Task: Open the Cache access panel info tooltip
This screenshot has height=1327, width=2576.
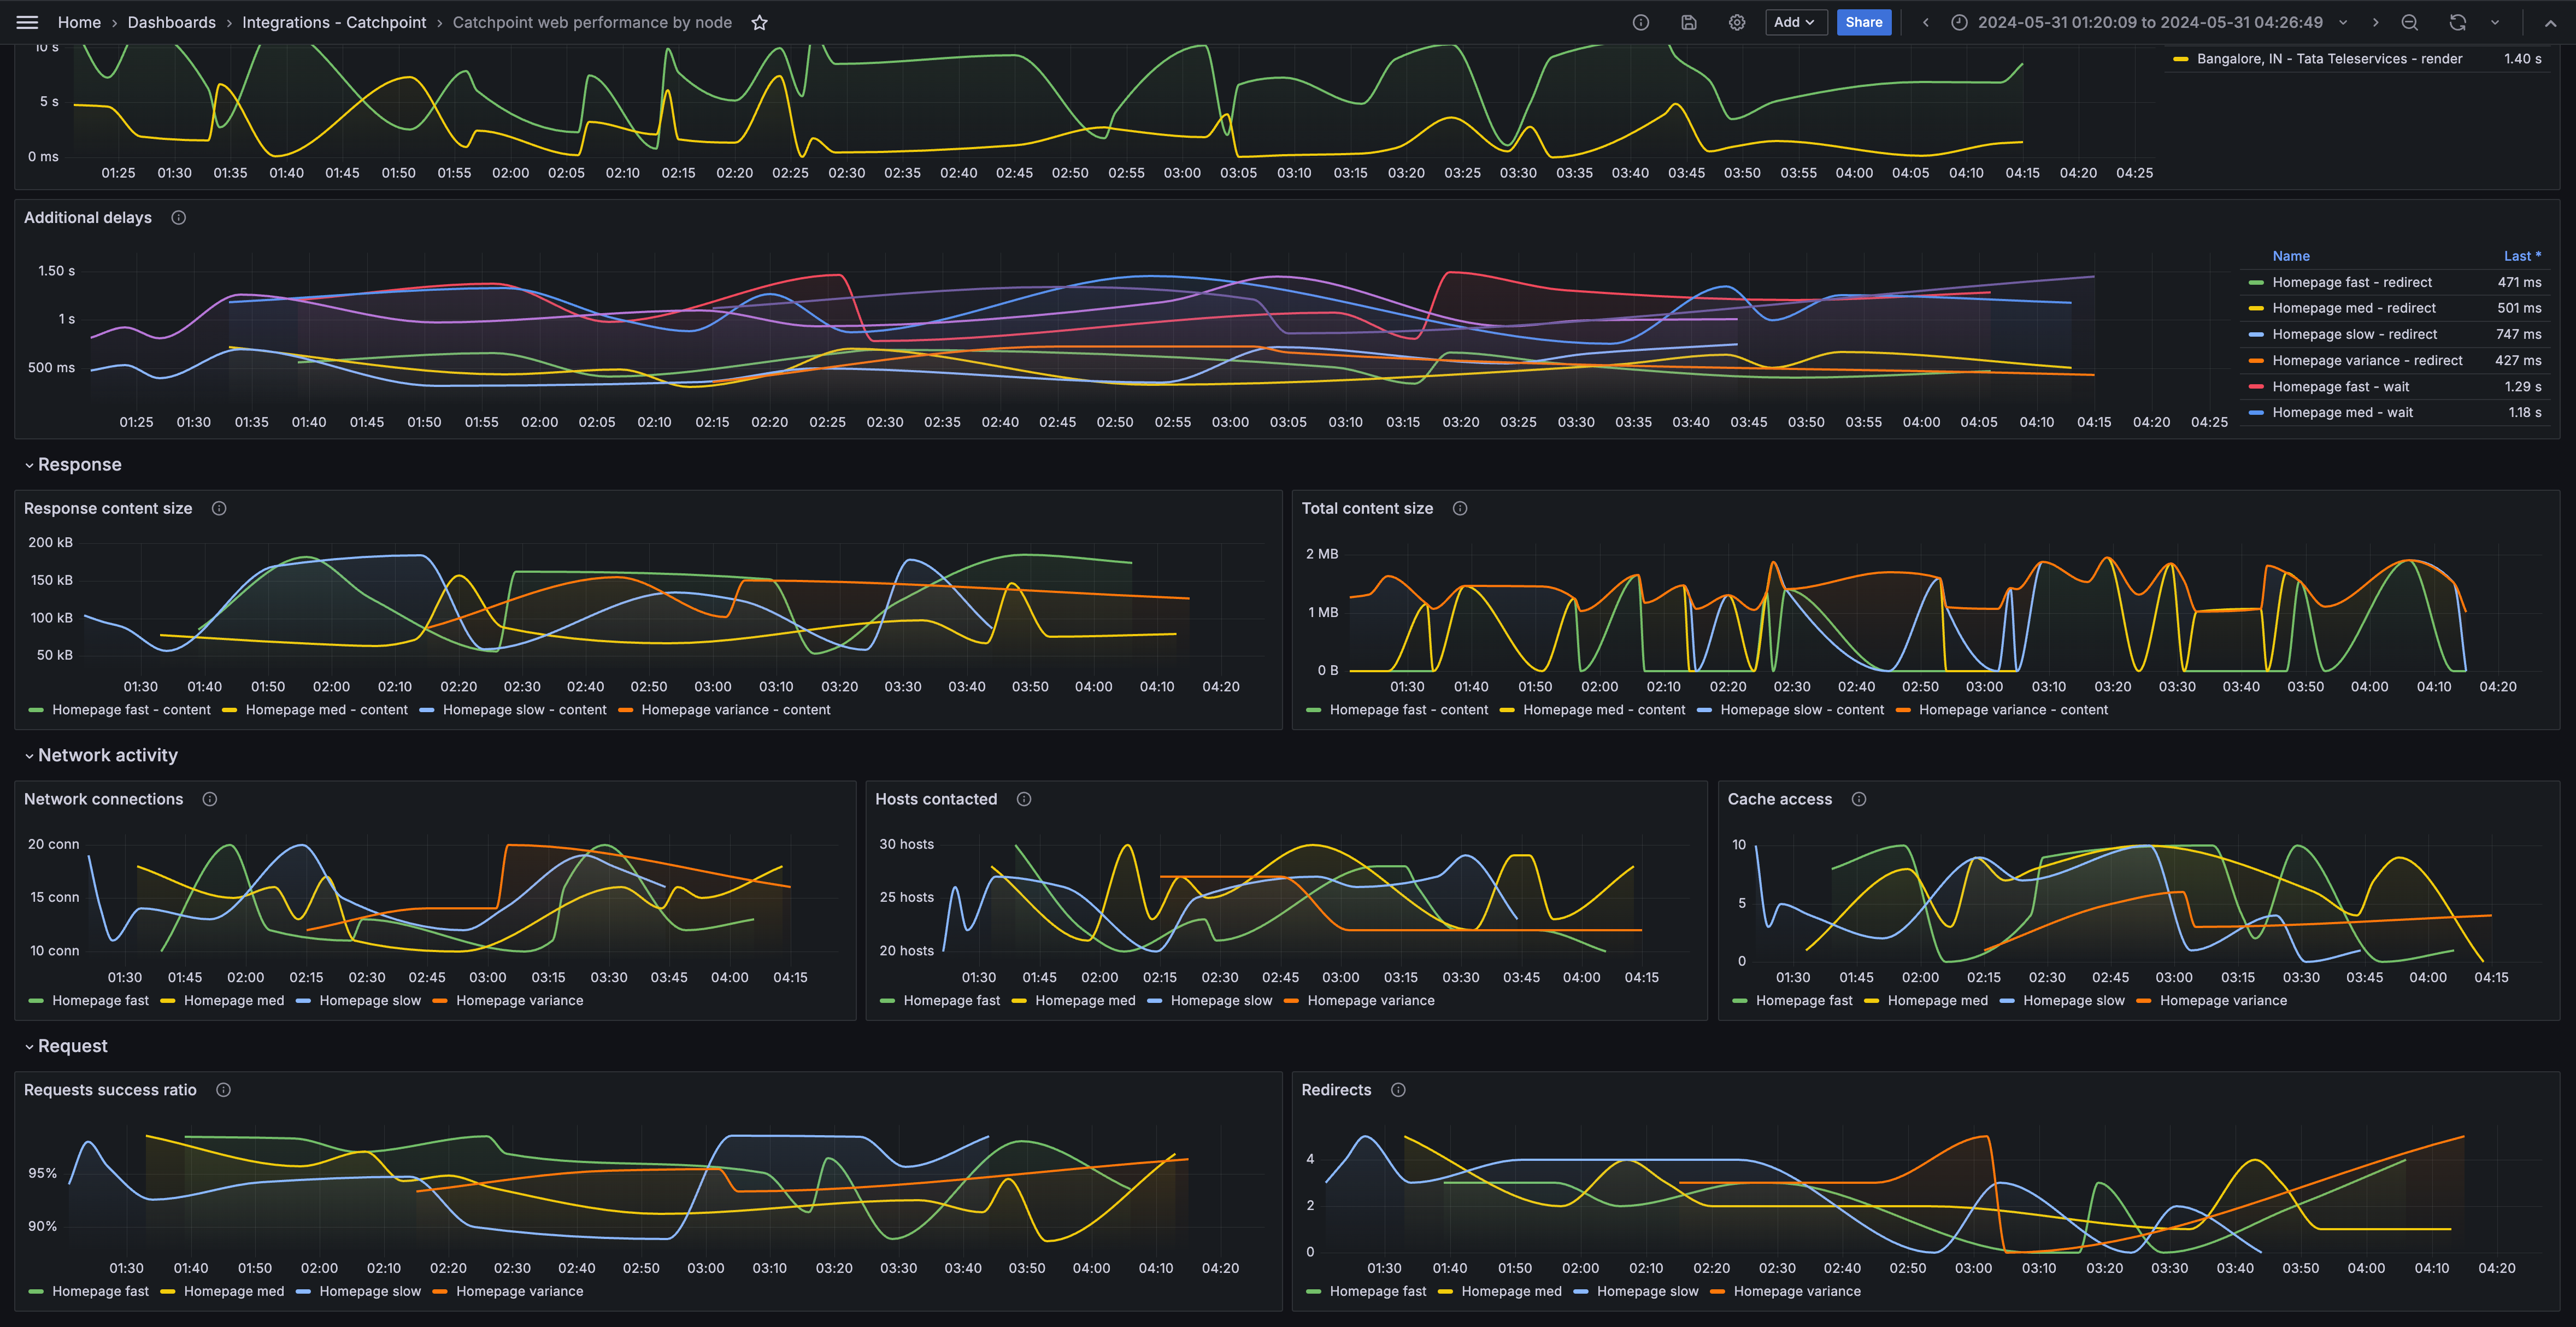Action: 1859,799
